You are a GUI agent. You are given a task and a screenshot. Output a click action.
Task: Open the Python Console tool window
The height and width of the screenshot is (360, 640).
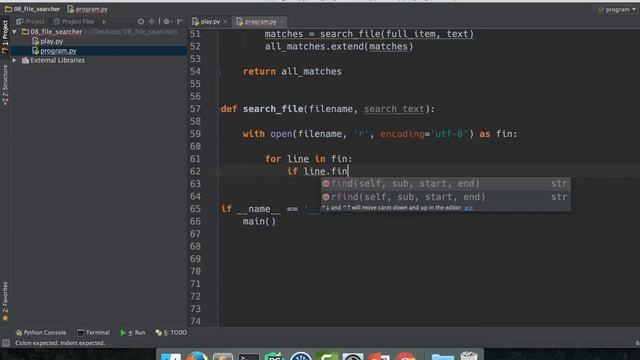(x=41, y=333)
